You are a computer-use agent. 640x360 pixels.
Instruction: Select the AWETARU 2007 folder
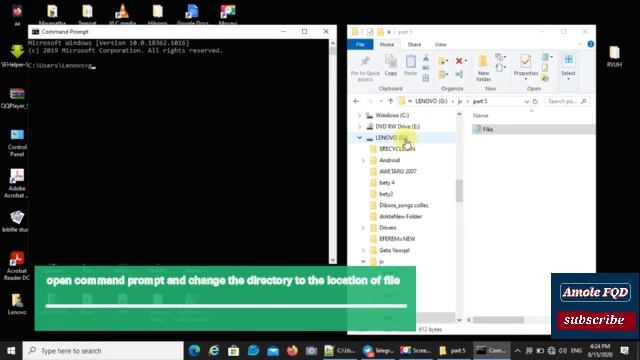point(398,171)
